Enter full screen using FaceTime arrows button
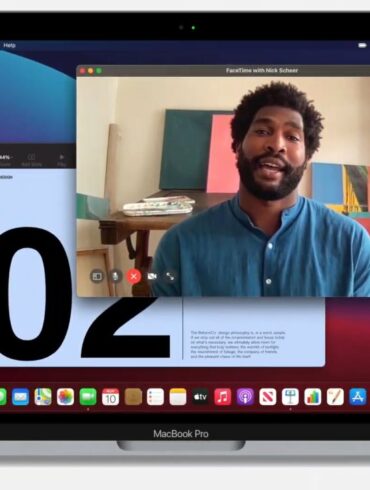The height and width of the screenshot is (490, 370). click(170, 276)
